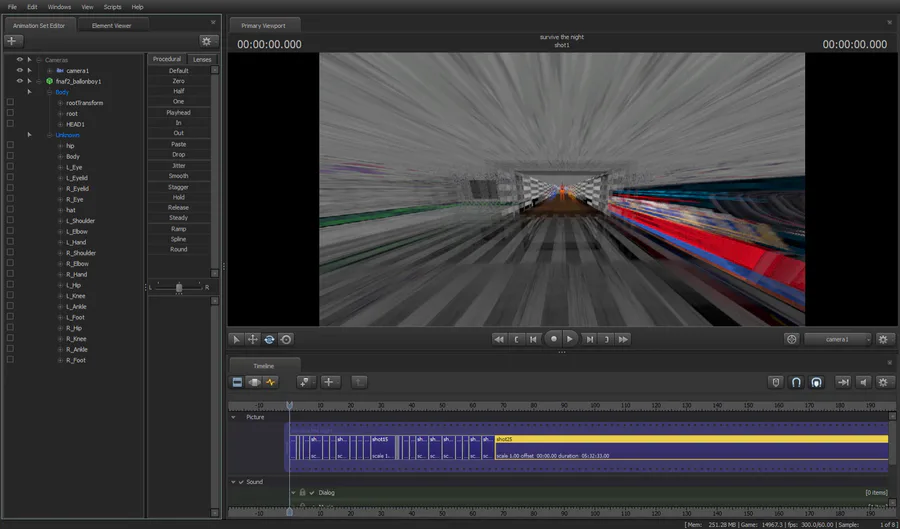
Task: Play the shot in the viewport
Action: coord(570,339)
